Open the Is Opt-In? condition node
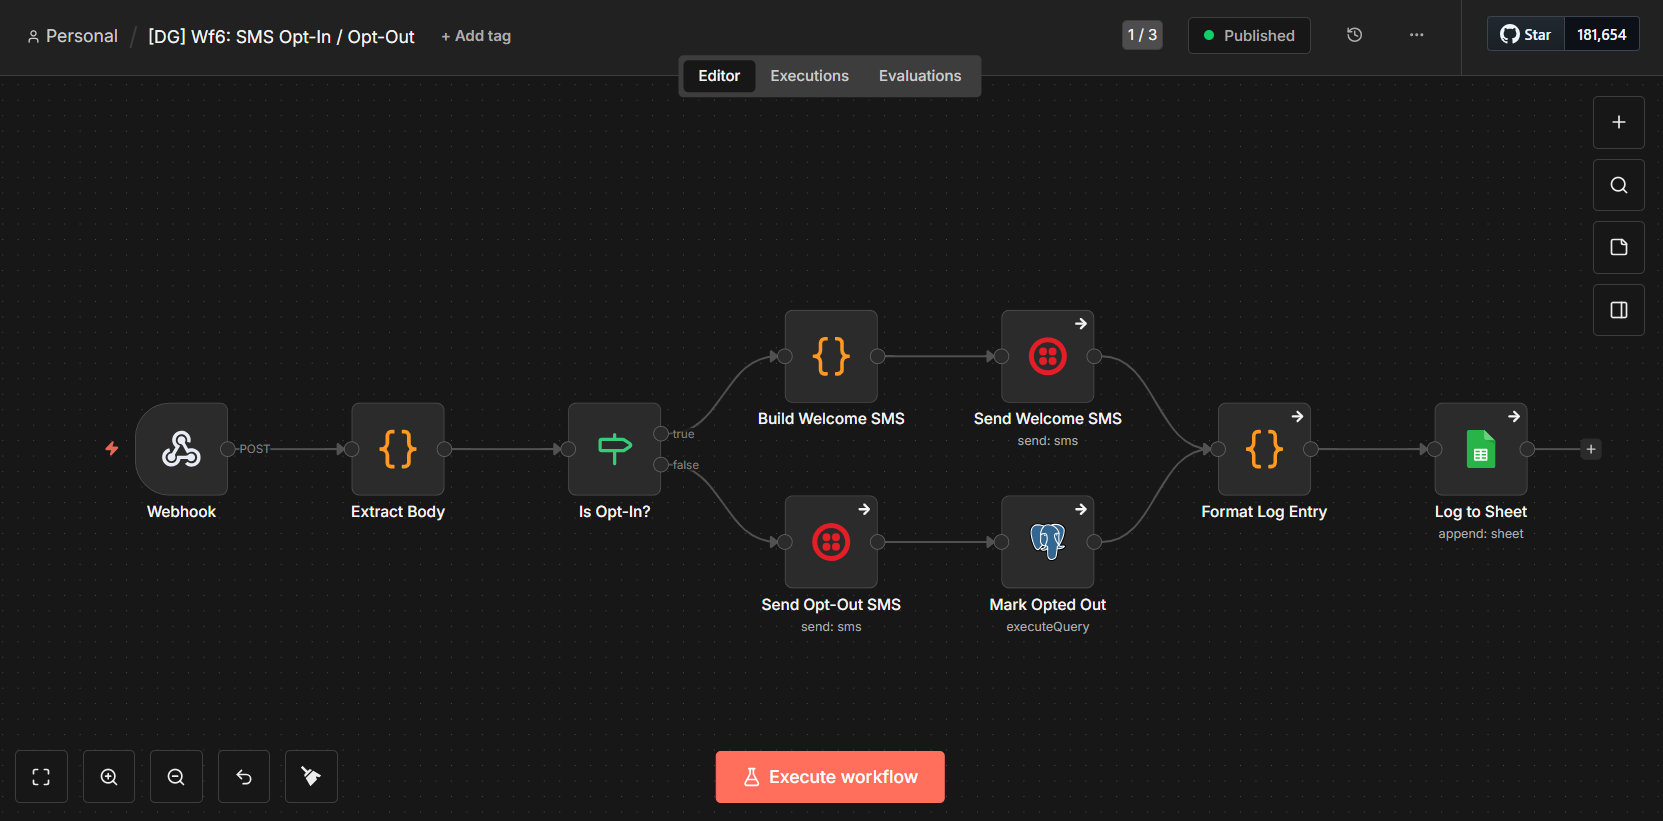This screenshot has height=821, width=1663. pos(614,449)
